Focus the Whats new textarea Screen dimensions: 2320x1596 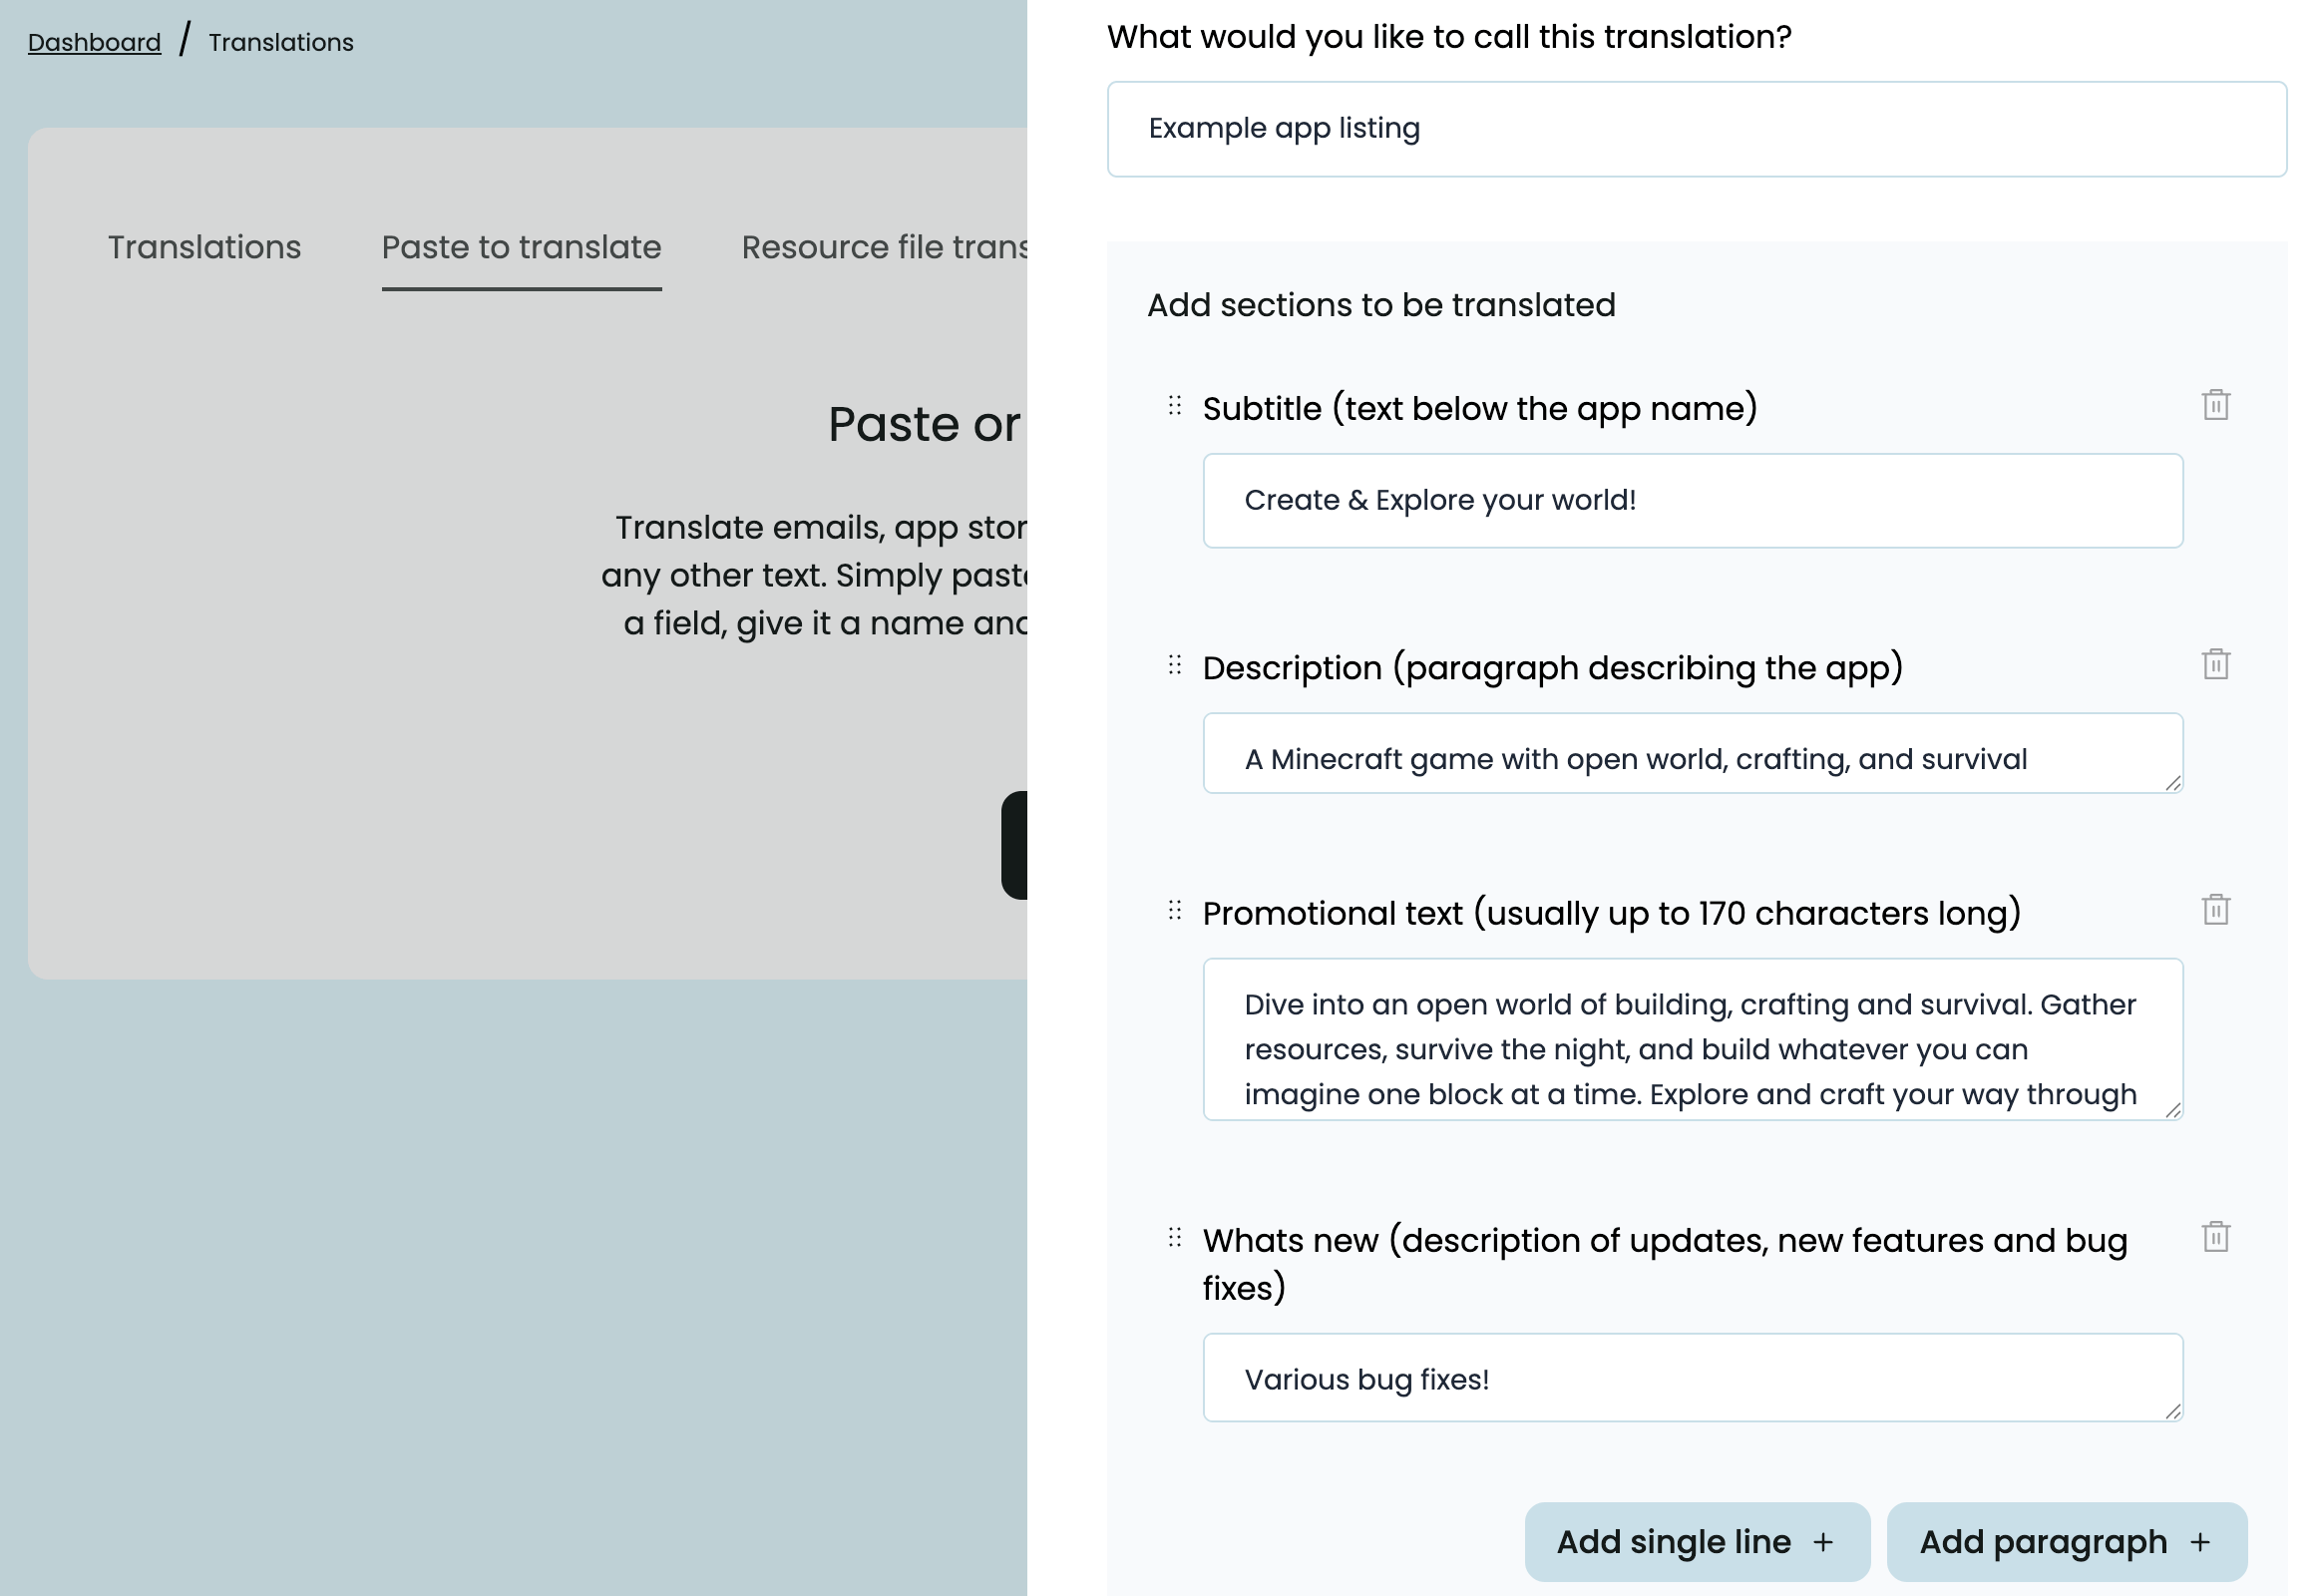point(1692,1378)
